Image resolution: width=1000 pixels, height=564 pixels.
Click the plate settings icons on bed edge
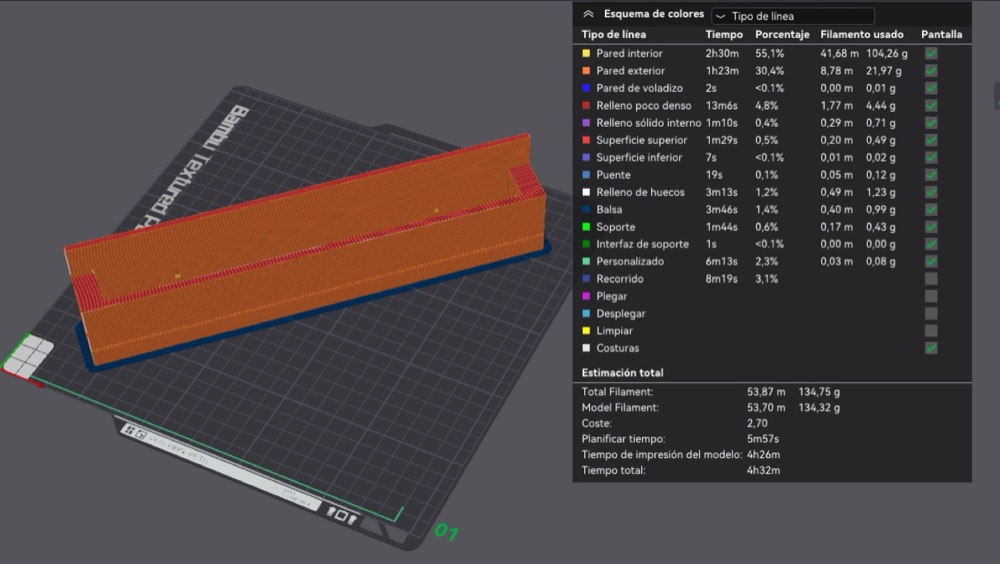point(341,514)
